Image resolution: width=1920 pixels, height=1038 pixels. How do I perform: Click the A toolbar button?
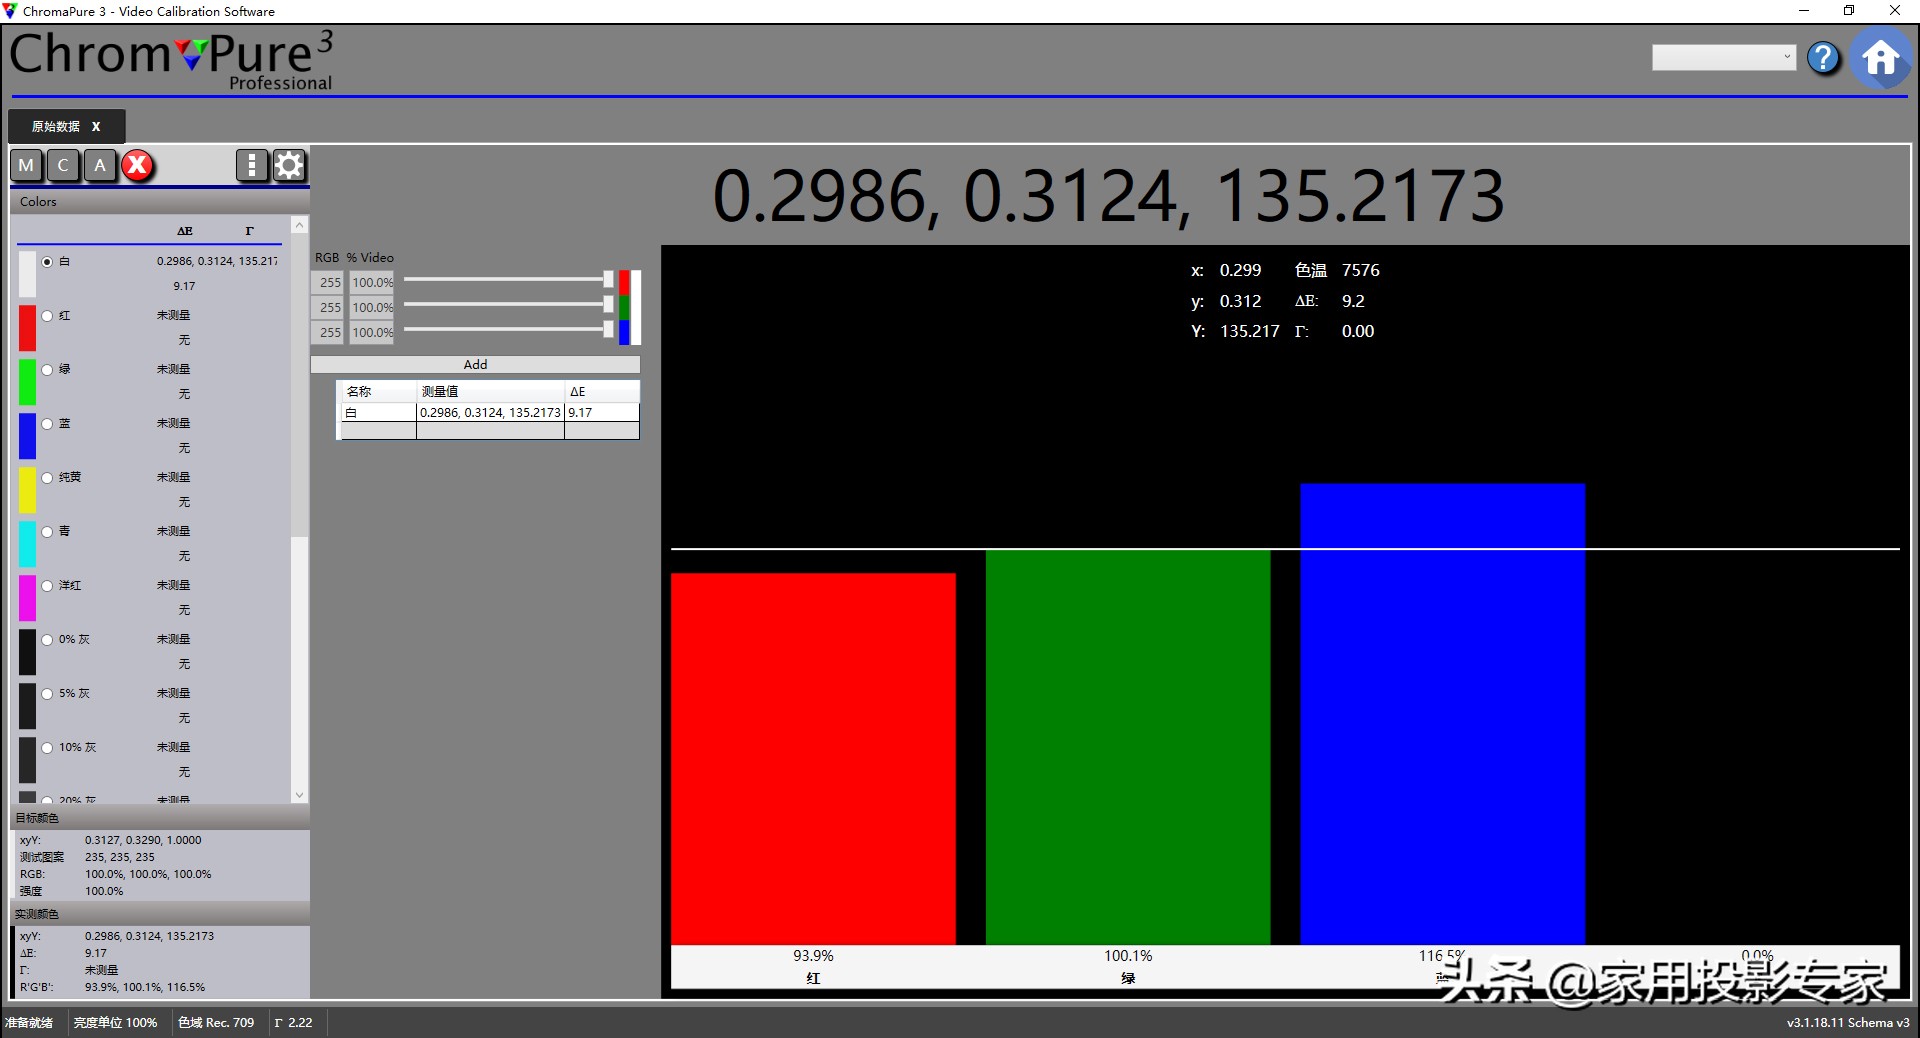(x=100, y=165)
